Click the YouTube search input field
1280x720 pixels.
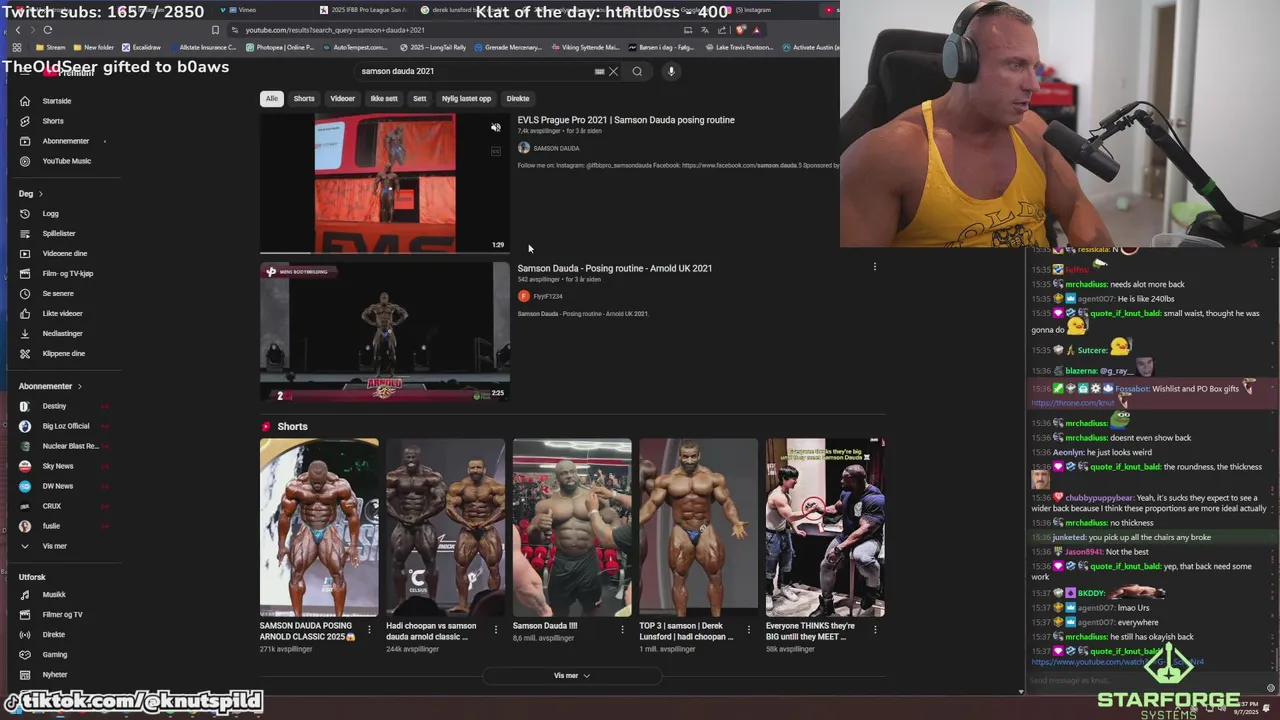475,71
